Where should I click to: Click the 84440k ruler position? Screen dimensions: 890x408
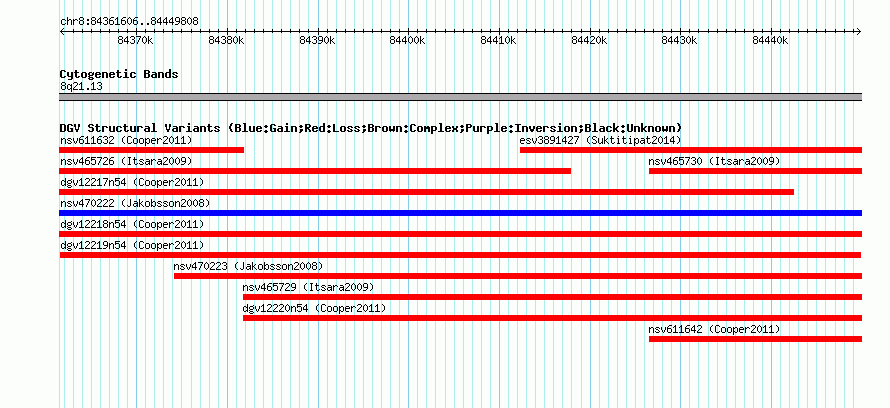771,41
